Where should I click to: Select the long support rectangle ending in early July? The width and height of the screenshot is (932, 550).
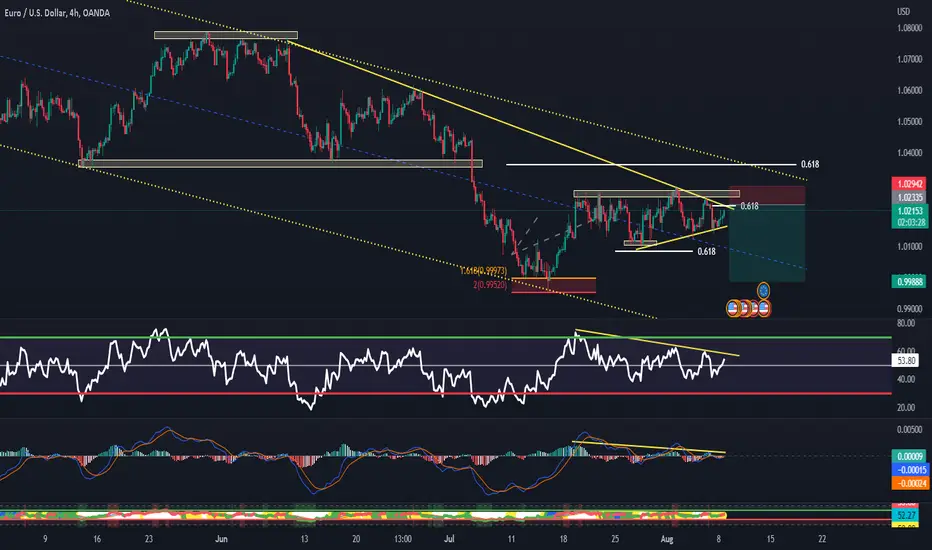pyautogui.click(x=281, y=164)
